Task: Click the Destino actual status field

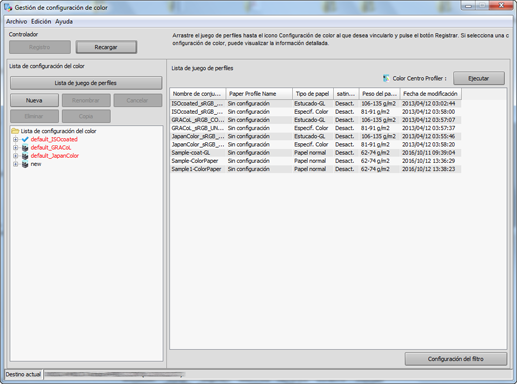Action: coord(277,374)
